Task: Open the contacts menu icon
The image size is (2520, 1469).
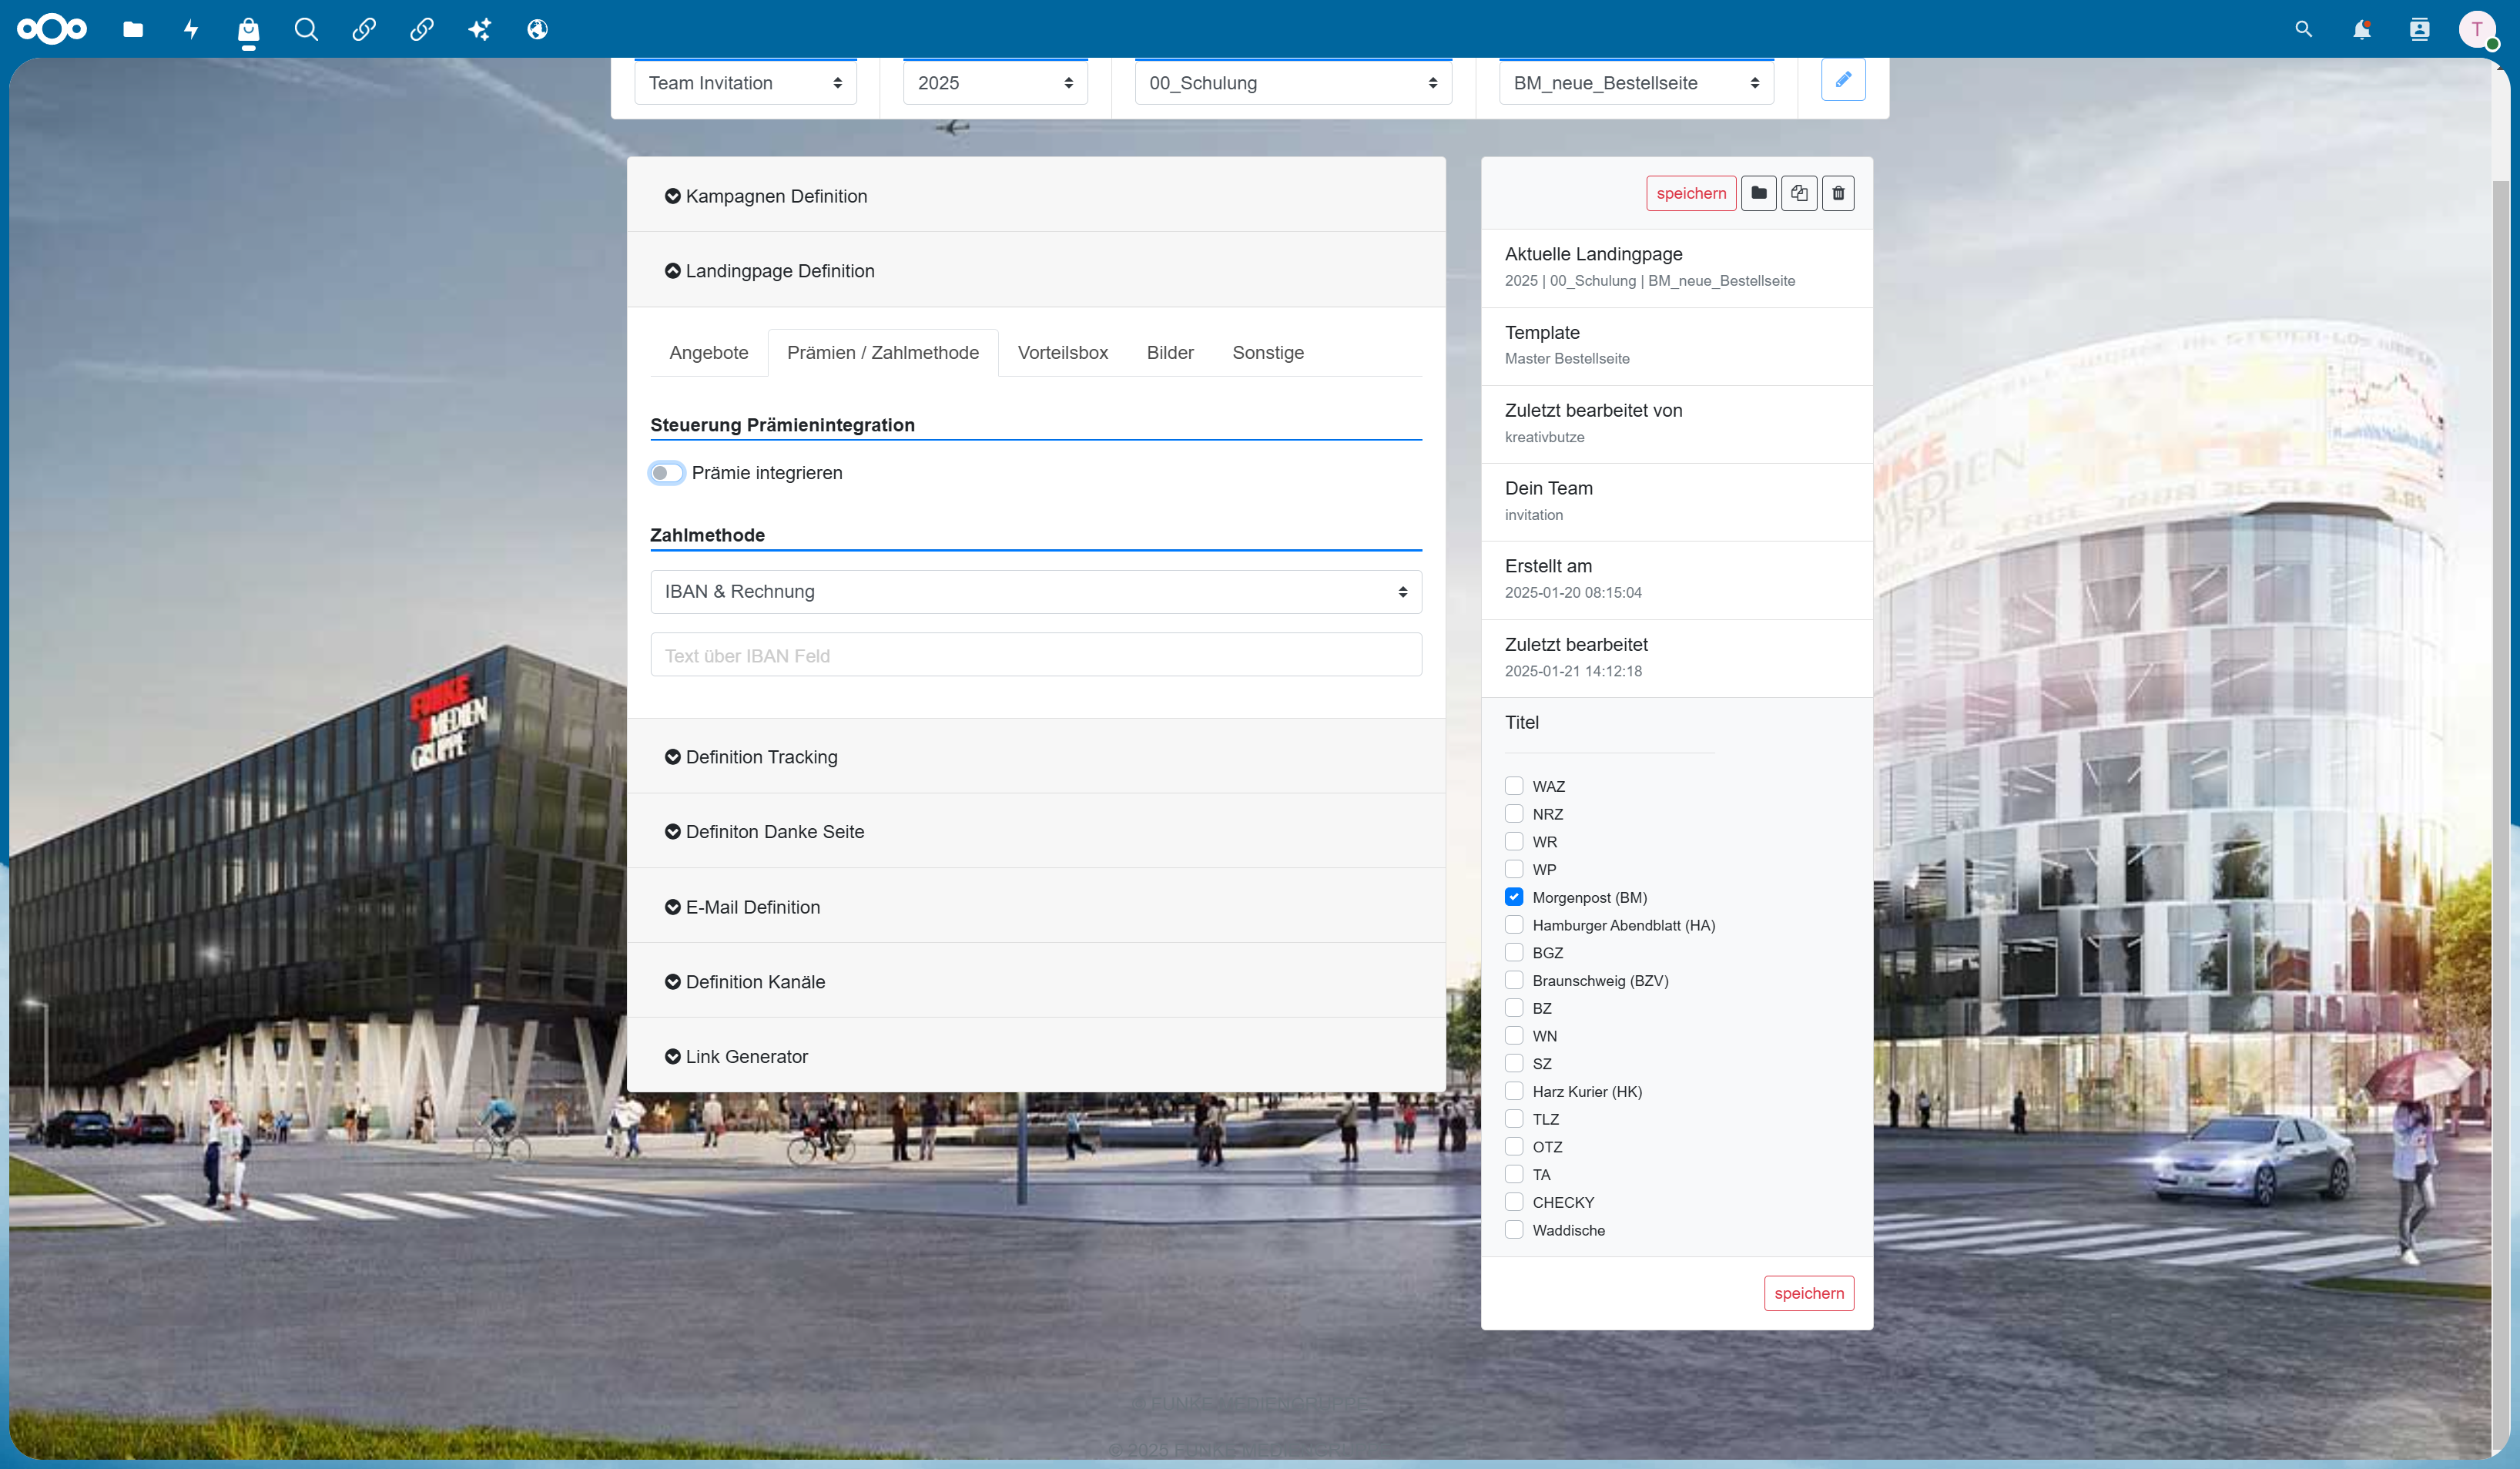Action: point(2420,29)
